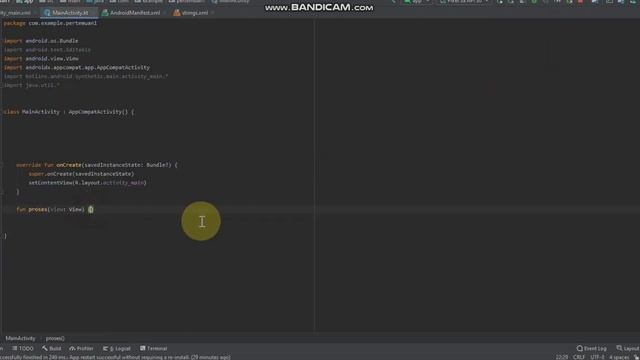Click the UTF-8 encoding indicator
Image resolution: width=640 pixels, height=360 pixels.
[597, 357]
